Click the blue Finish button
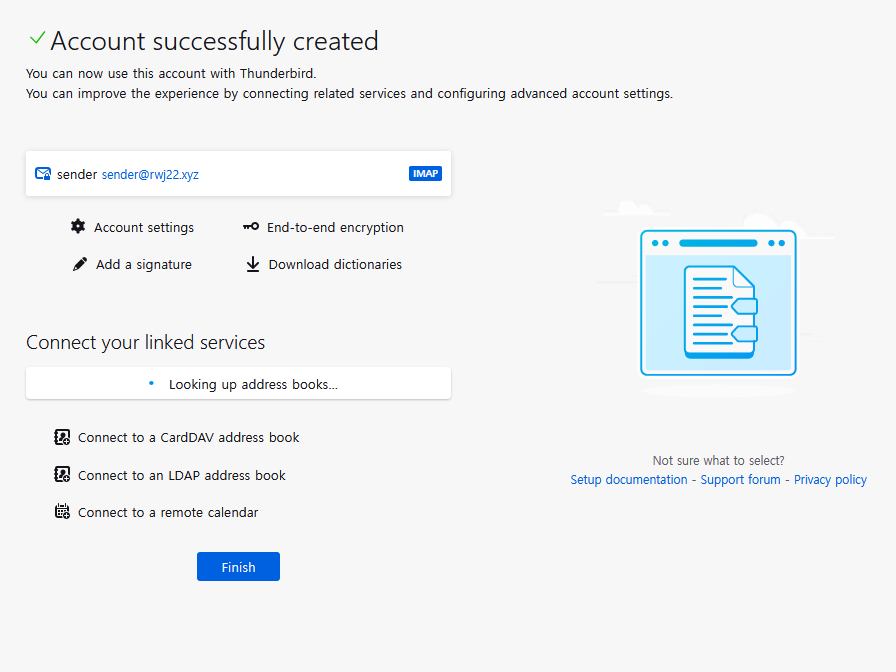This screenshot has width=896, height=672. click(x=238, y=567)
